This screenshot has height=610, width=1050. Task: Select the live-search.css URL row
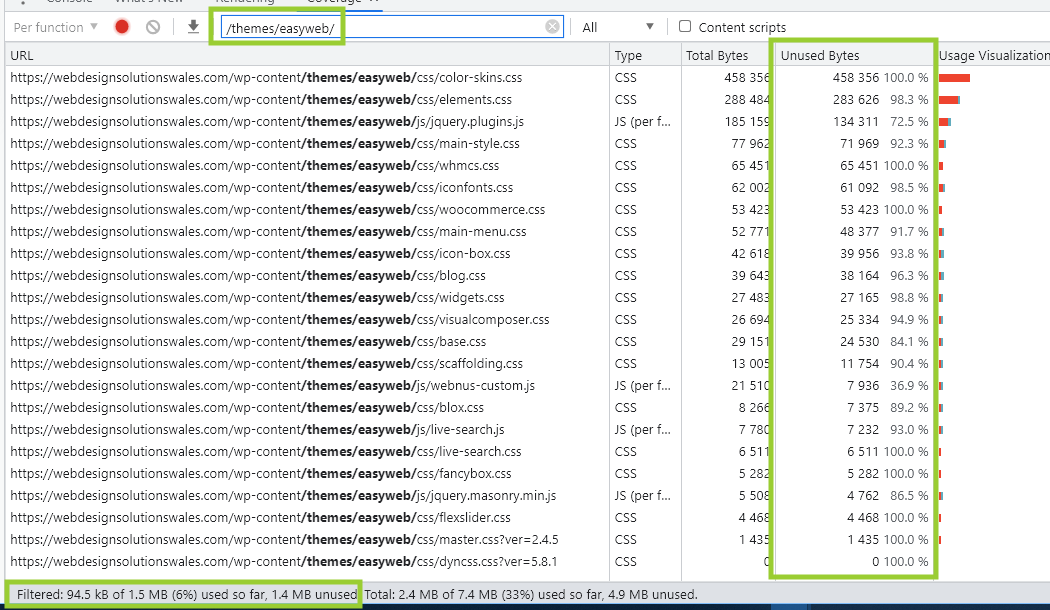pyautogui.click(x=528, y=451)
